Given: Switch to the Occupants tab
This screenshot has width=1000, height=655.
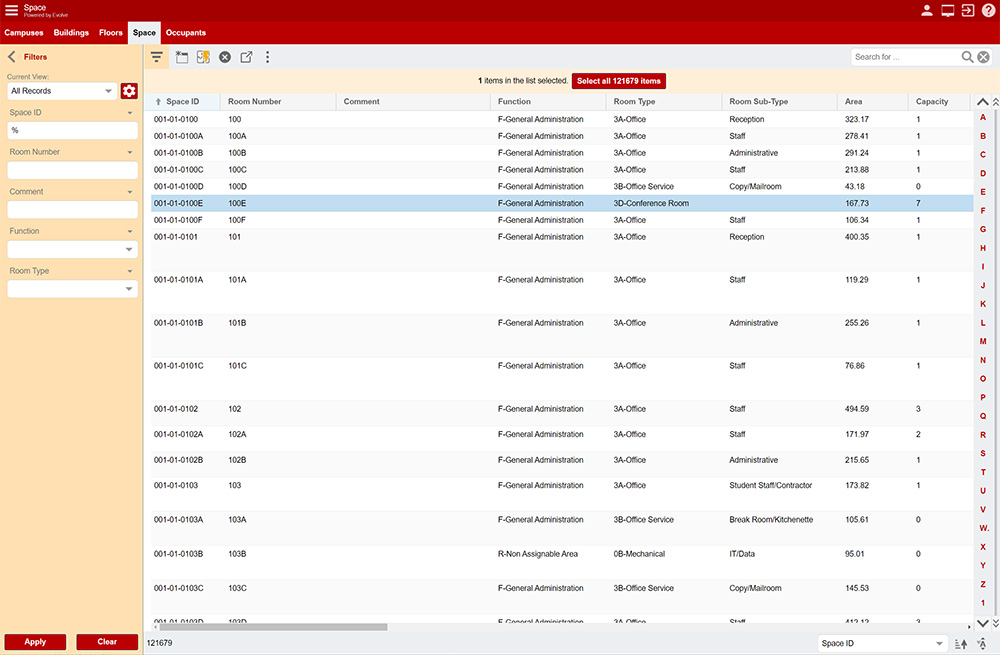Looking at the screenshot, I should (x=185, y=33).
